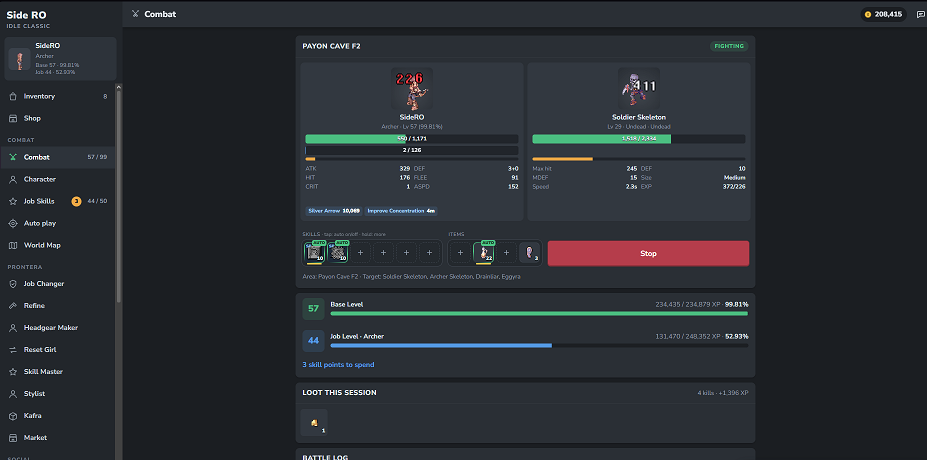The width and height of the screenshot is (927, 460).
Task: Click the PAYON CAVE F2 panel heading
Action: point(333,46)
